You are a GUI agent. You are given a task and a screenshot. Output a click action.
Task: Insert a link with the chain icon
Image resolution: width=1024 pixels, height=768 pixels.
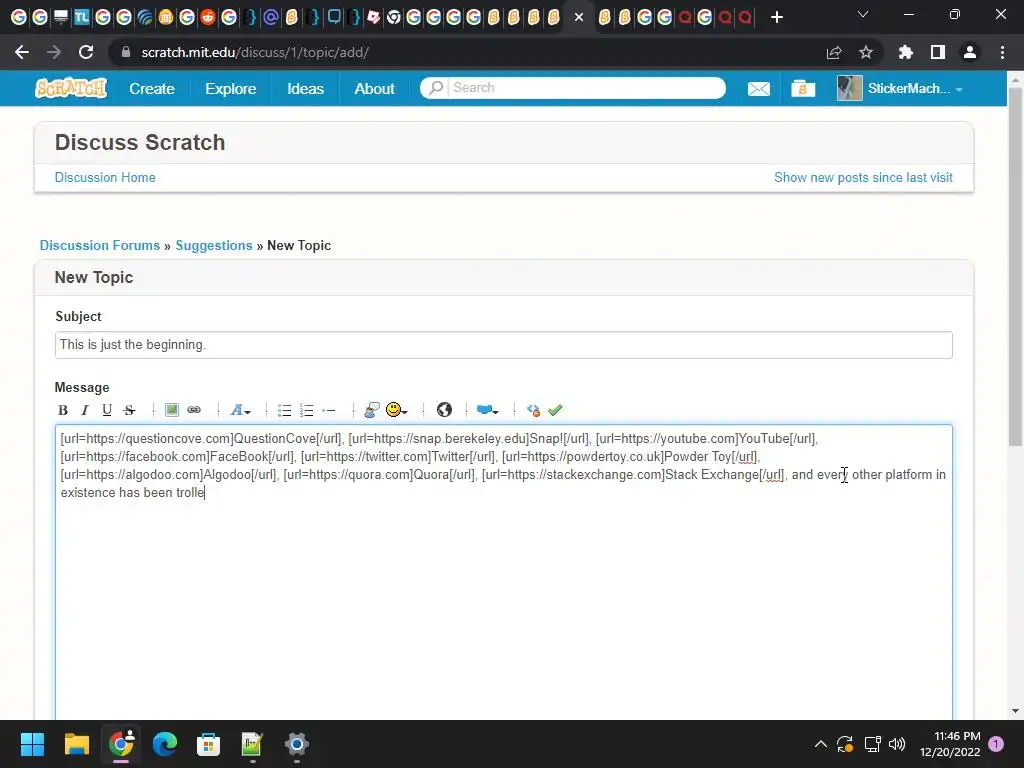click(194, 410)
